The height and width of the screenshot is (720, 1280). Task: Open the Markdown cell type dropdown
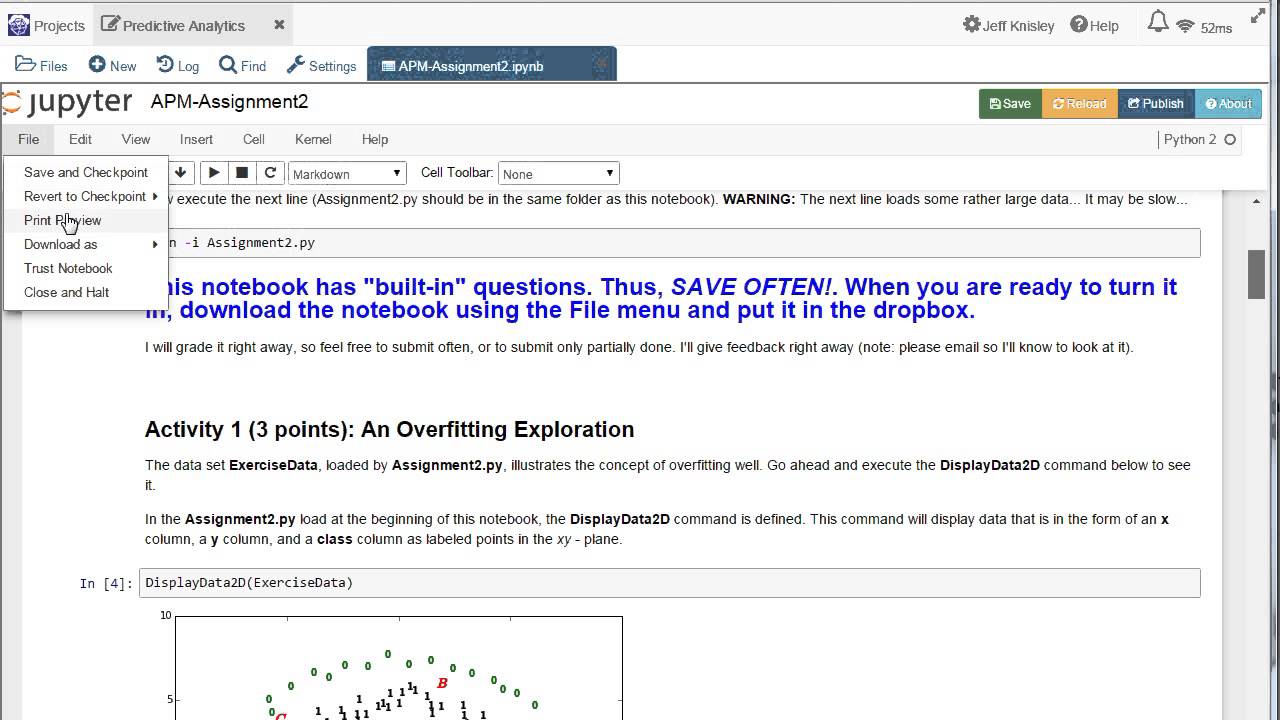(347, 173)
